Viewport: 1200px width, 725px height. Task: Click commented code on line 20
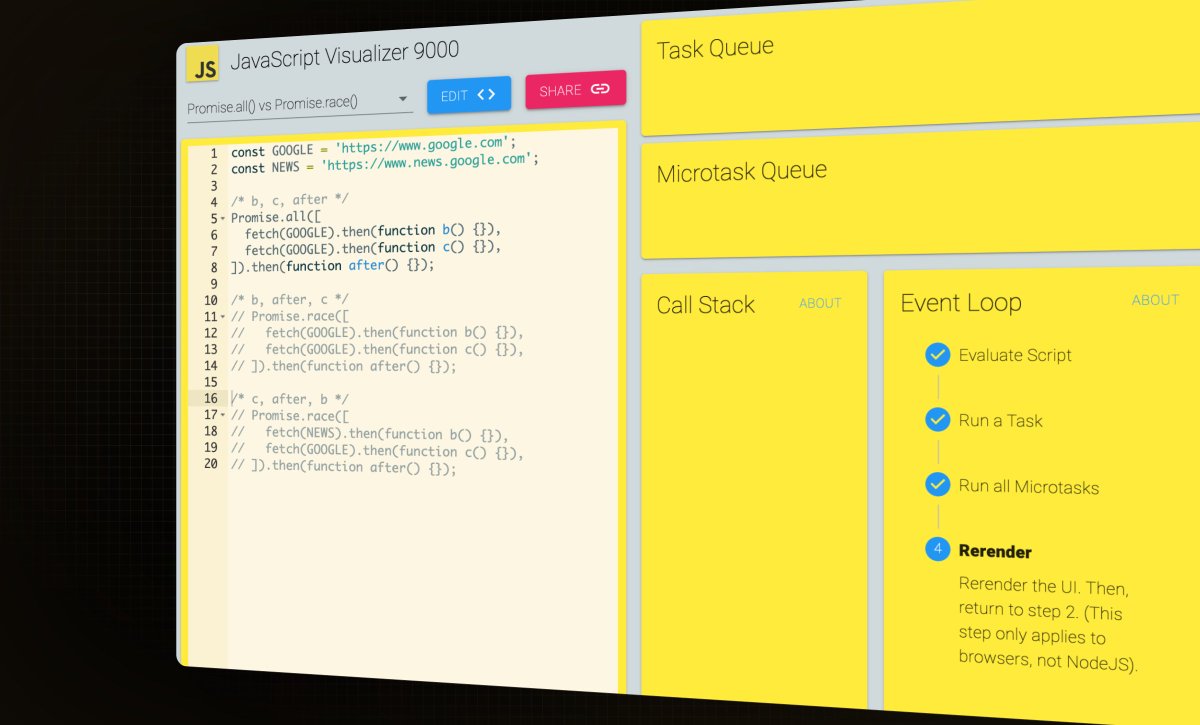point(343,467)
